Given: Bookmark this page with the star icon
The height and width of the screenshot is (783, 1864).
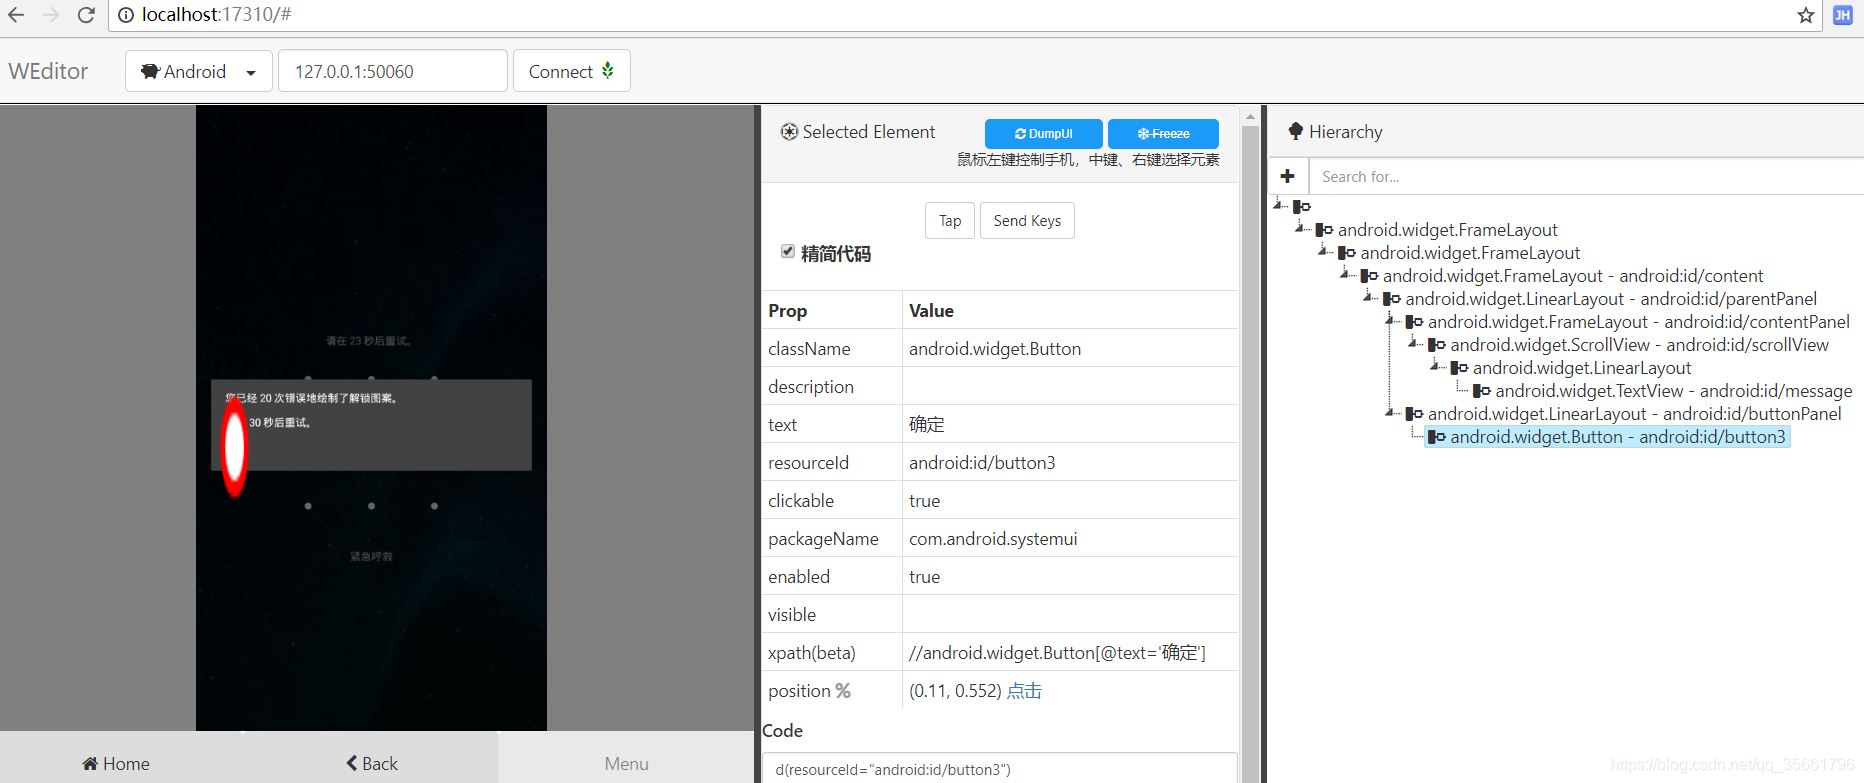Looking at the screenshot, I should (x=1805, y=15).
